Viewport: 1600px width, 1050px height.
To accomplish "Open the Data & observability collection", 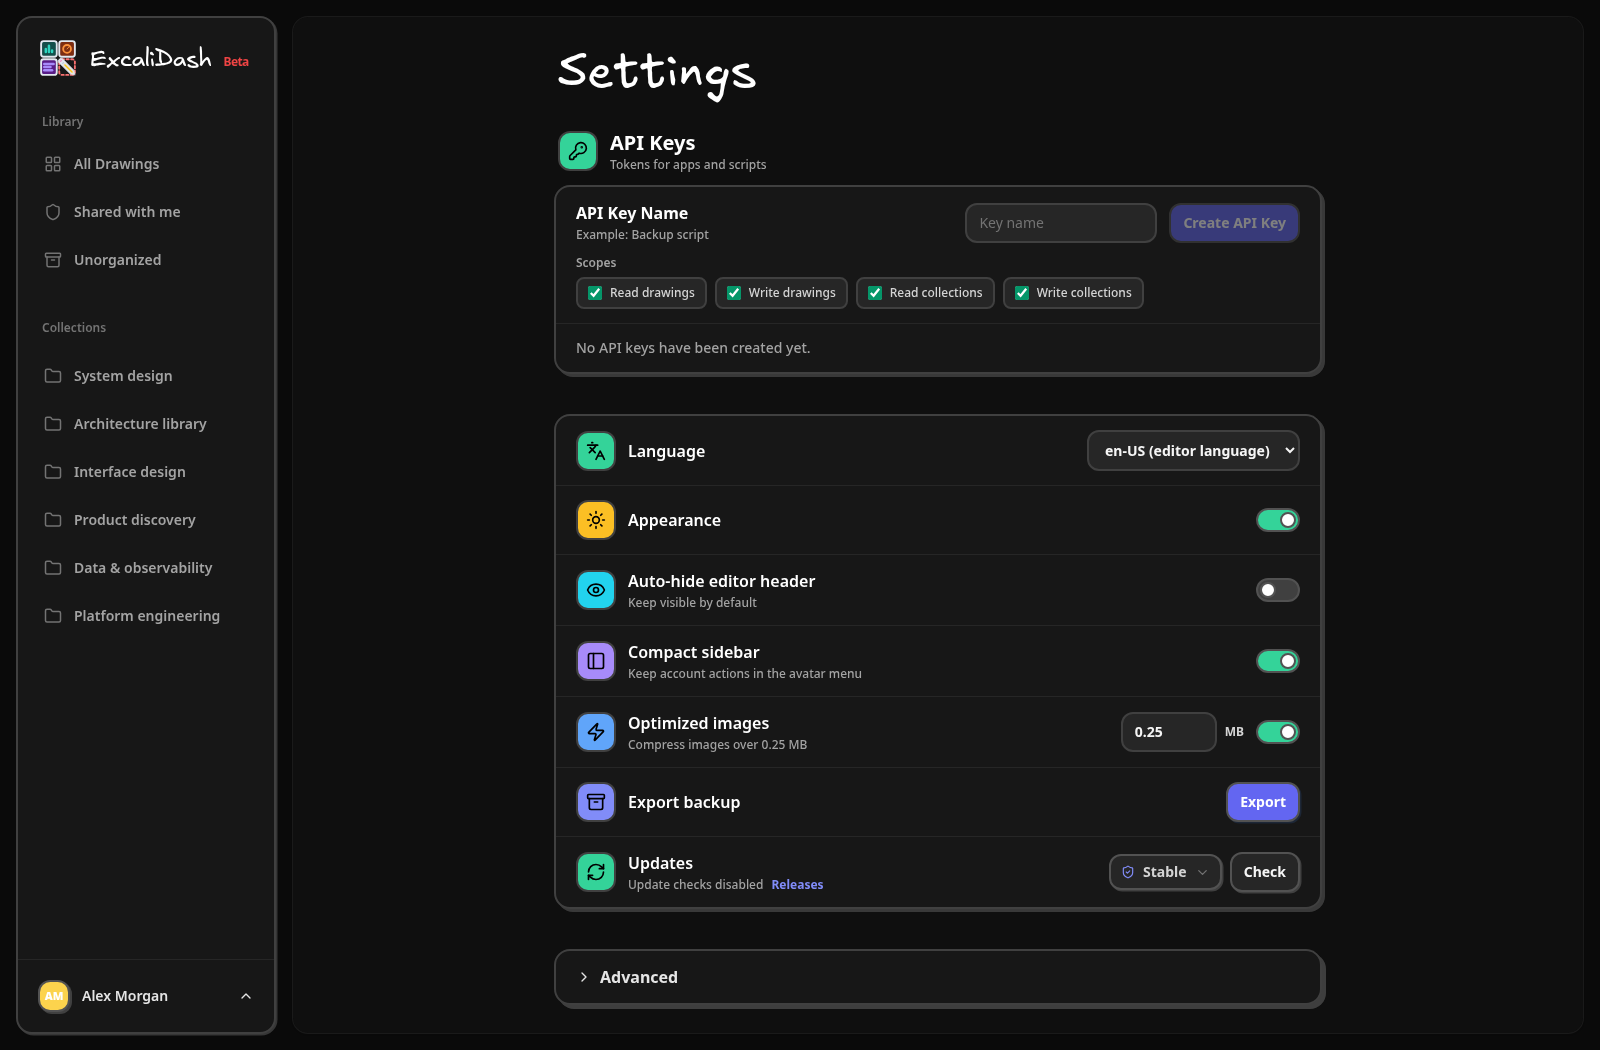I will click(x=146, y=568).
